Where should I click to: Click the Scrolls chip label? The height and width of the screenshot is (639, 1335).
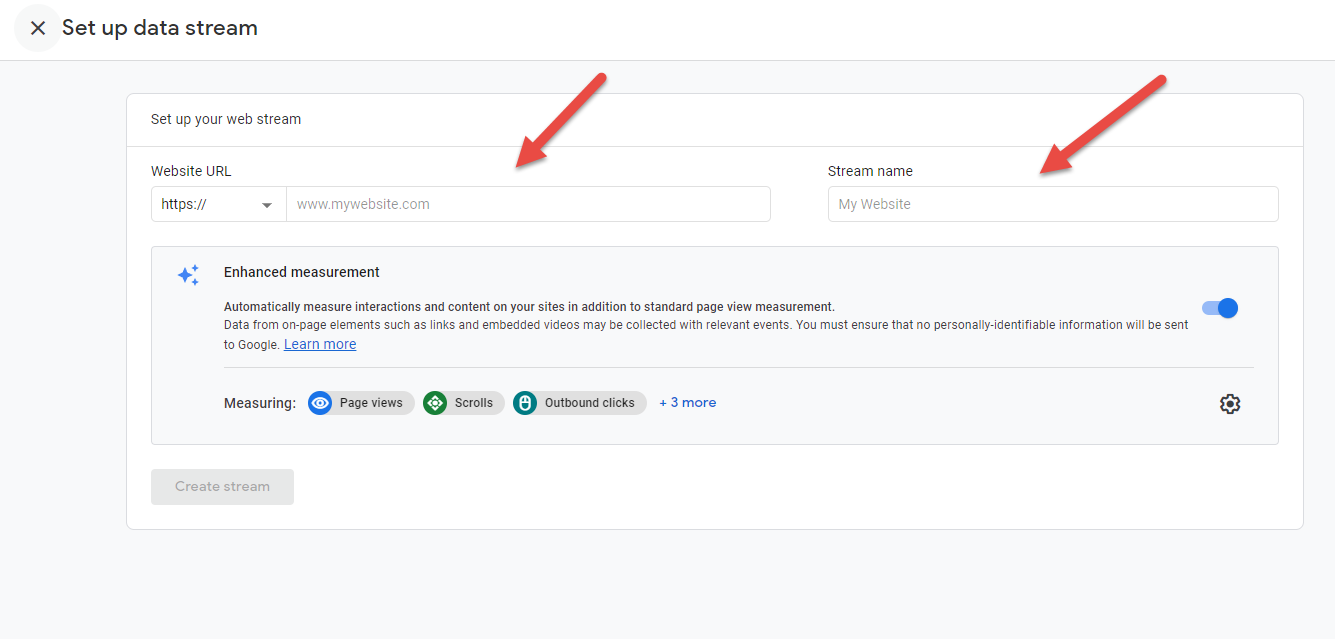474,403
